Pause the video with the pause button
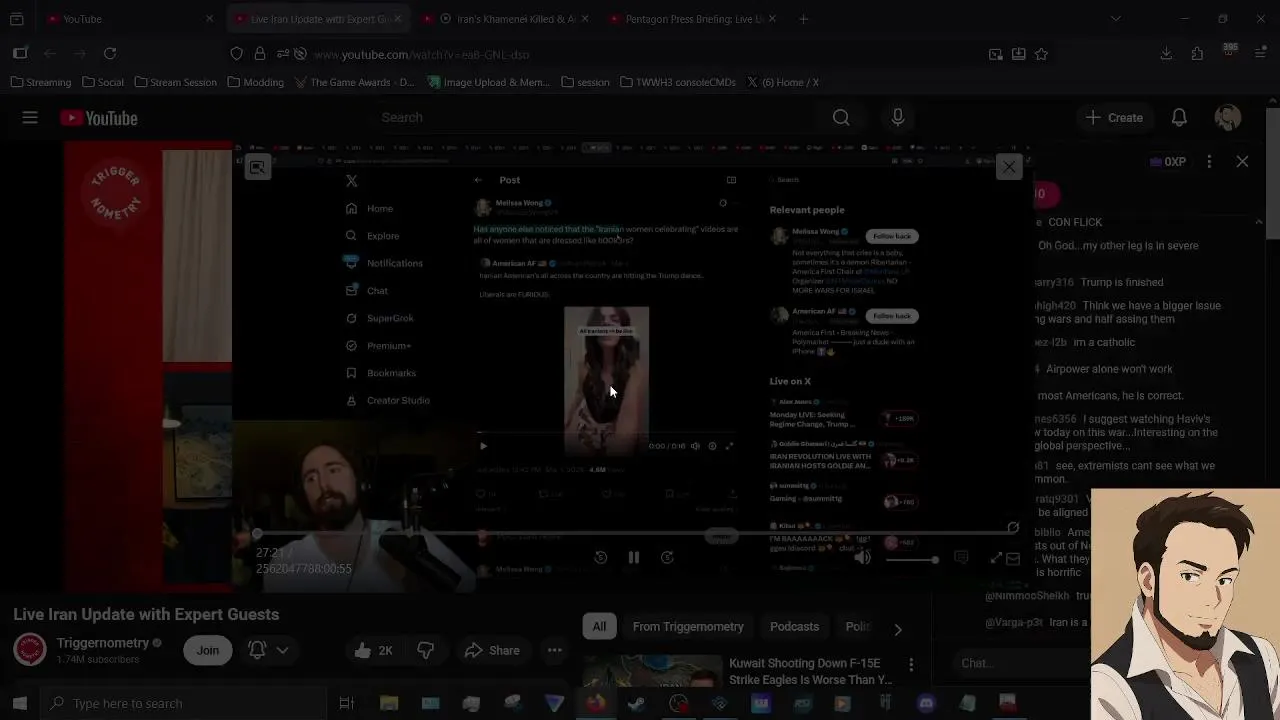1280x720 pixels. click(x=634, y=558)
